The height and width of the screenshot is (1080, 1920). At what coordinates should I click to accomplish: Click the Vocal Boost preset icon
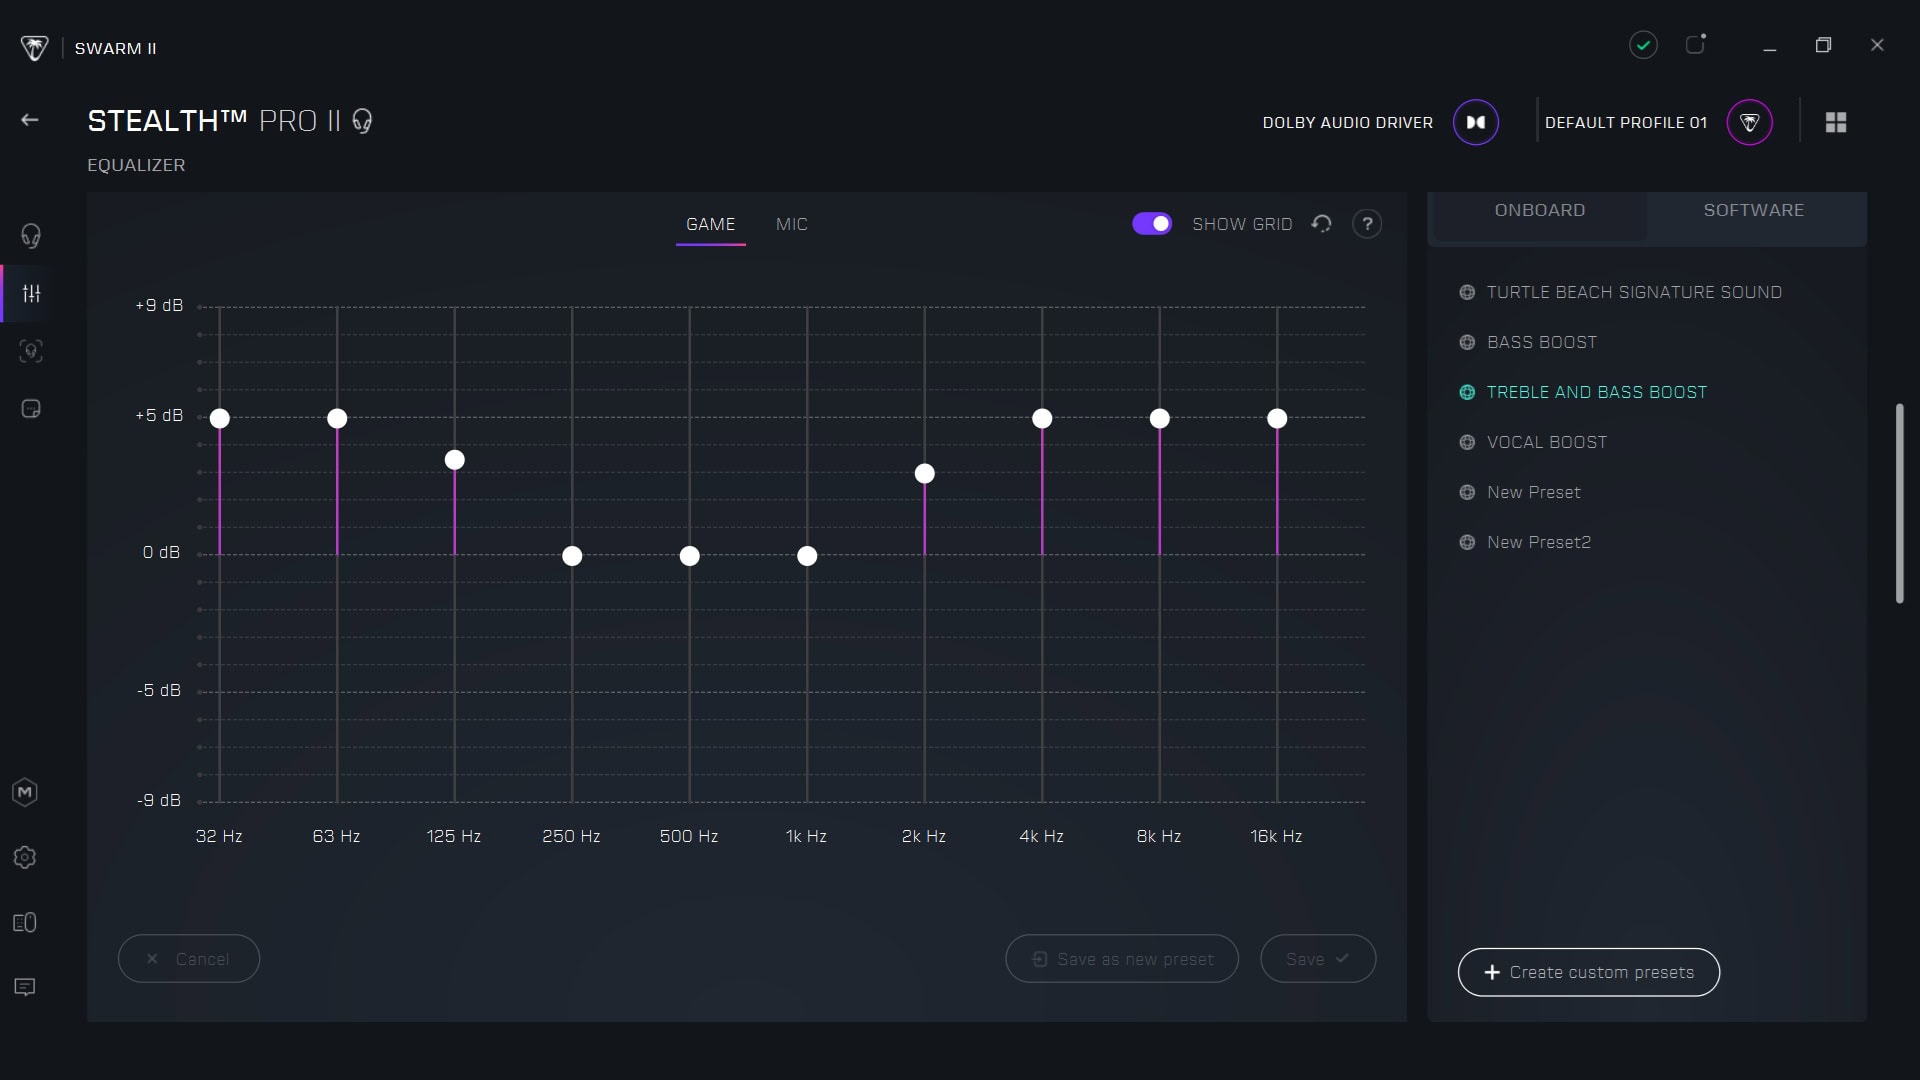[1467, 443]
